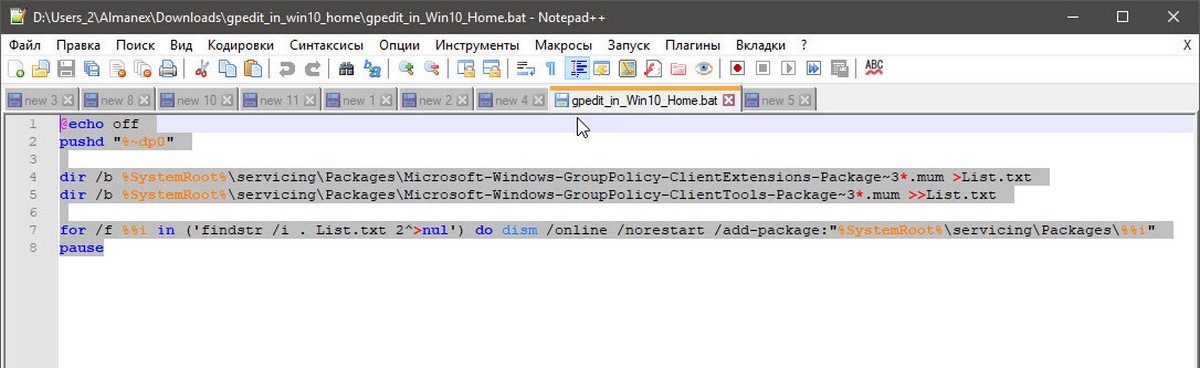The width and height of the screenshot is (1200, 368).
Task: Cut selection with scissors icon
Action: pyautogui.click(x=202, y=69)
